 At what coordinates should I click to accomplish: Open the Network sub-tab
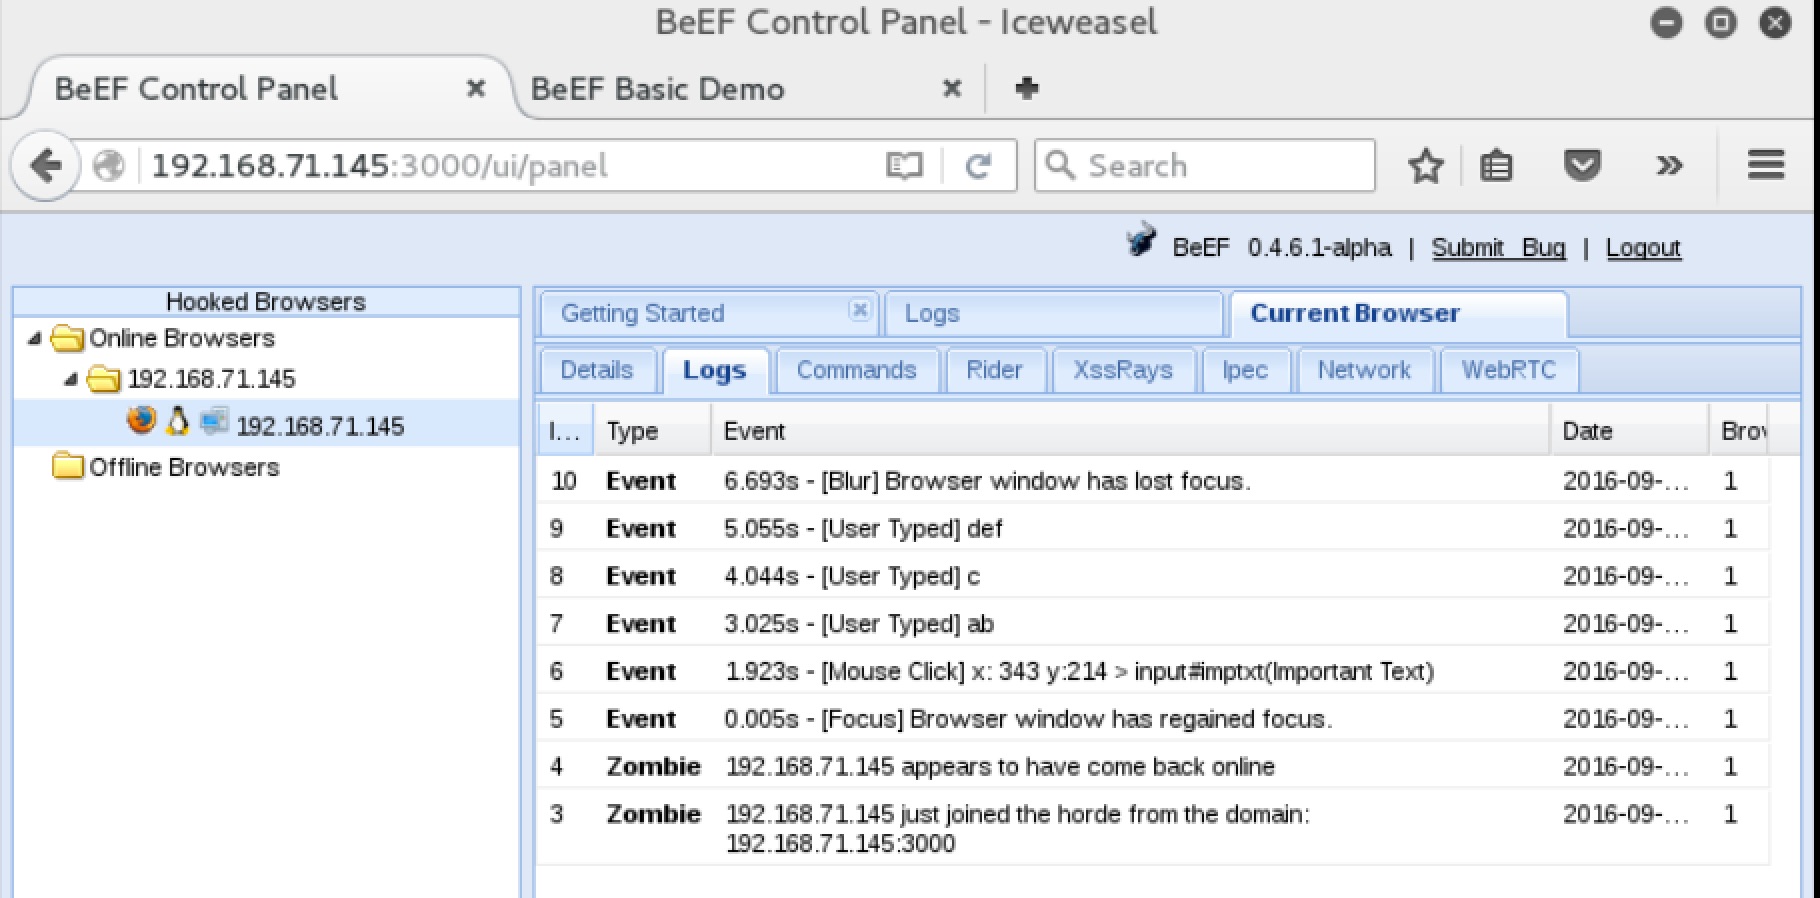[1364, 370]
